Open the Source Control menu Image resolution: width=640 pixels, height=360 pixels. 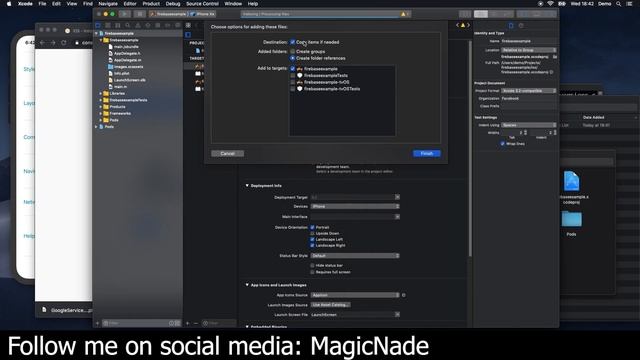click(x=202, y=4)
